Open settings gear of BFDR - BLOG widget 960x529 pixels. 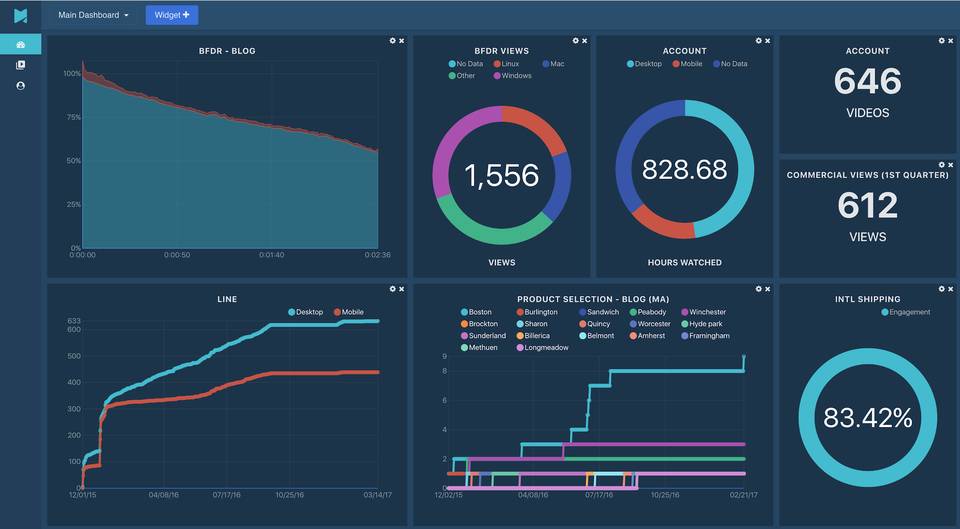click(x=392, y=41)
